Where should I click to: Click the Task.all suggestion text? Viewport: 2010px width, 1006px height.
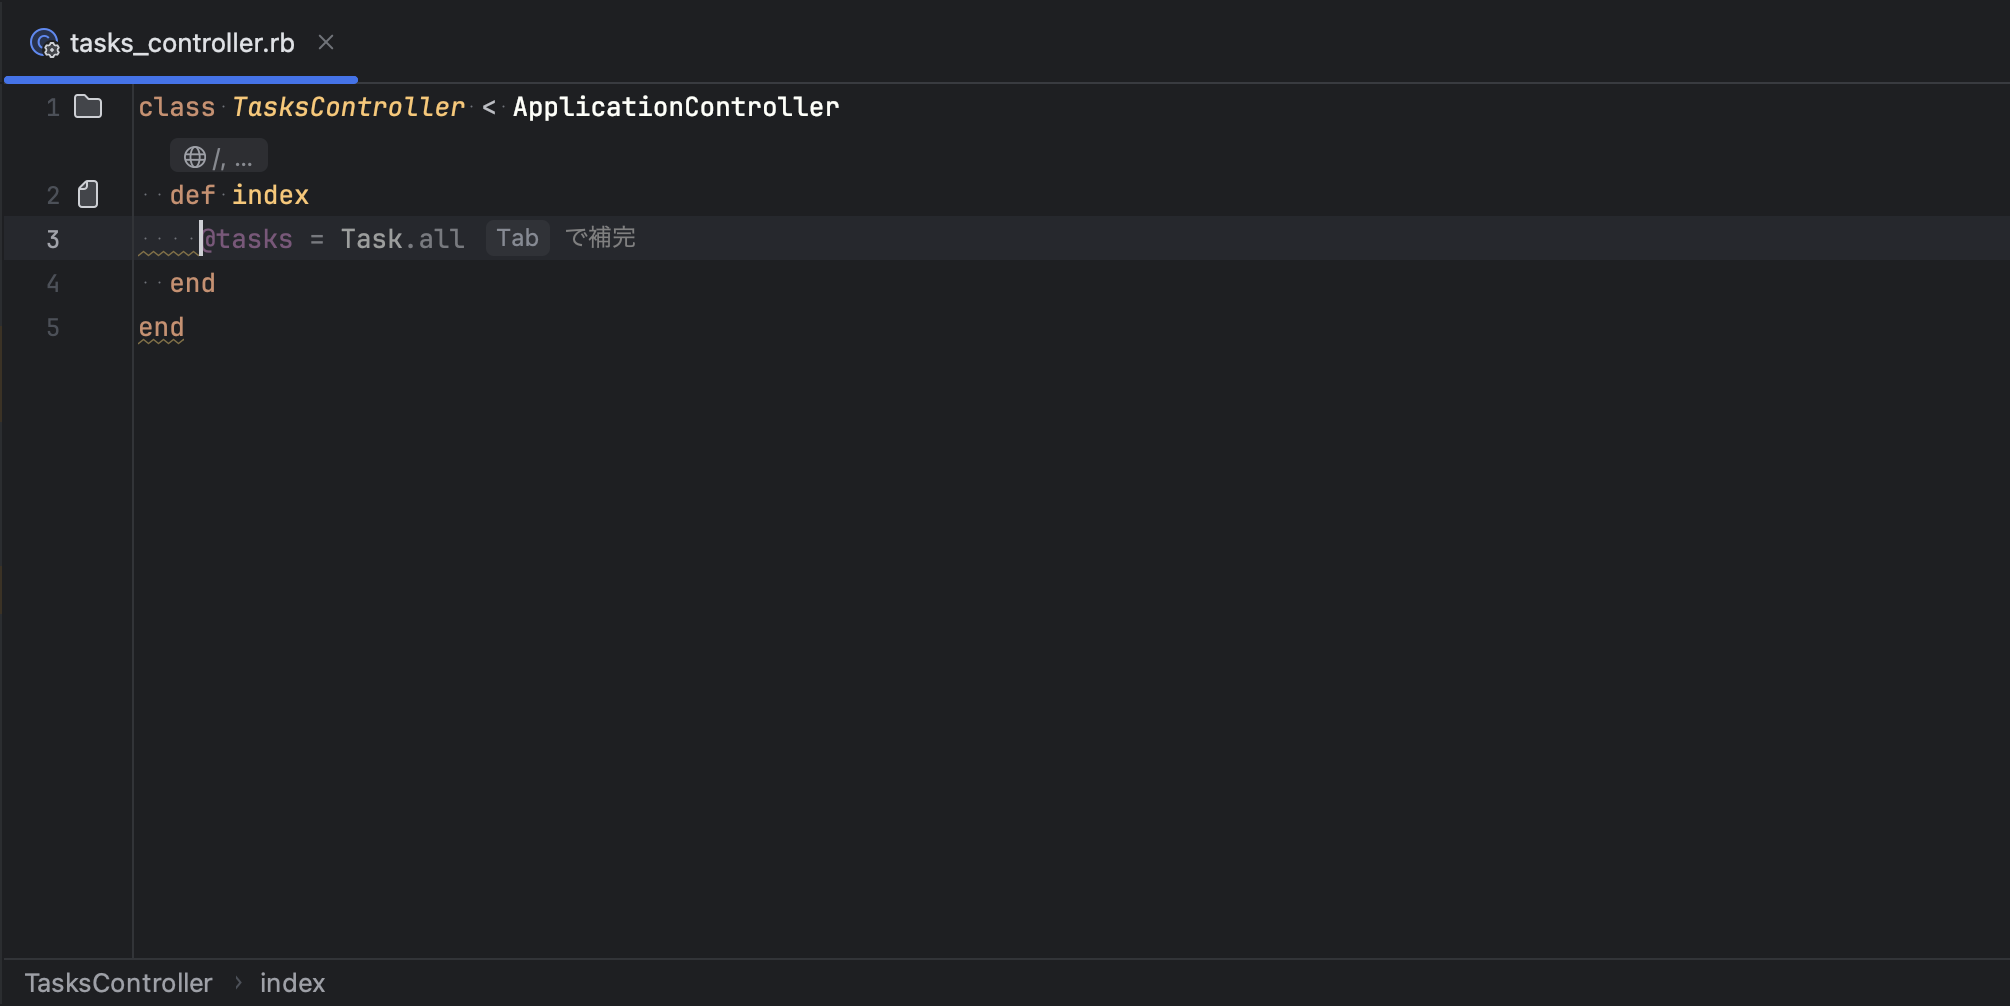tap(402, 239)
